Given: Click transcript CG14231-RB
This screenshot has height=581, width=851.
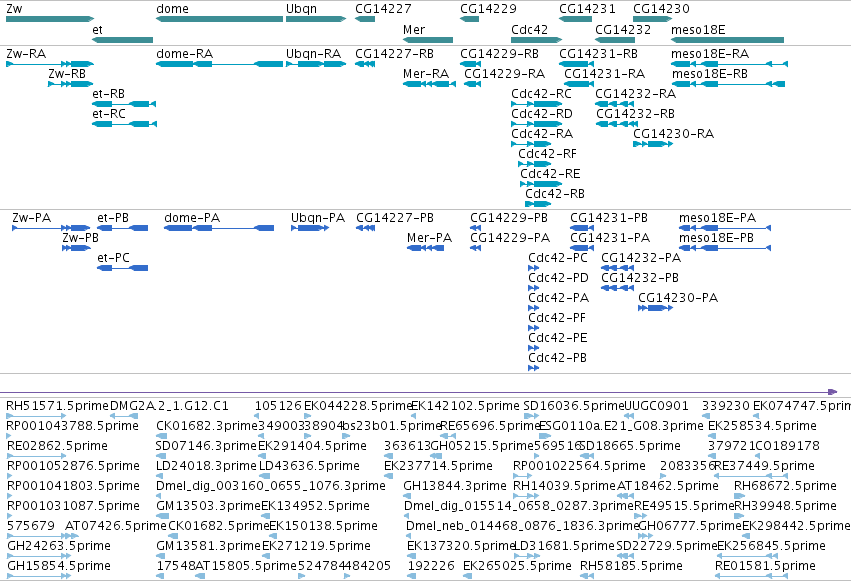Looking at the screenshot, I should click(576, 64).
